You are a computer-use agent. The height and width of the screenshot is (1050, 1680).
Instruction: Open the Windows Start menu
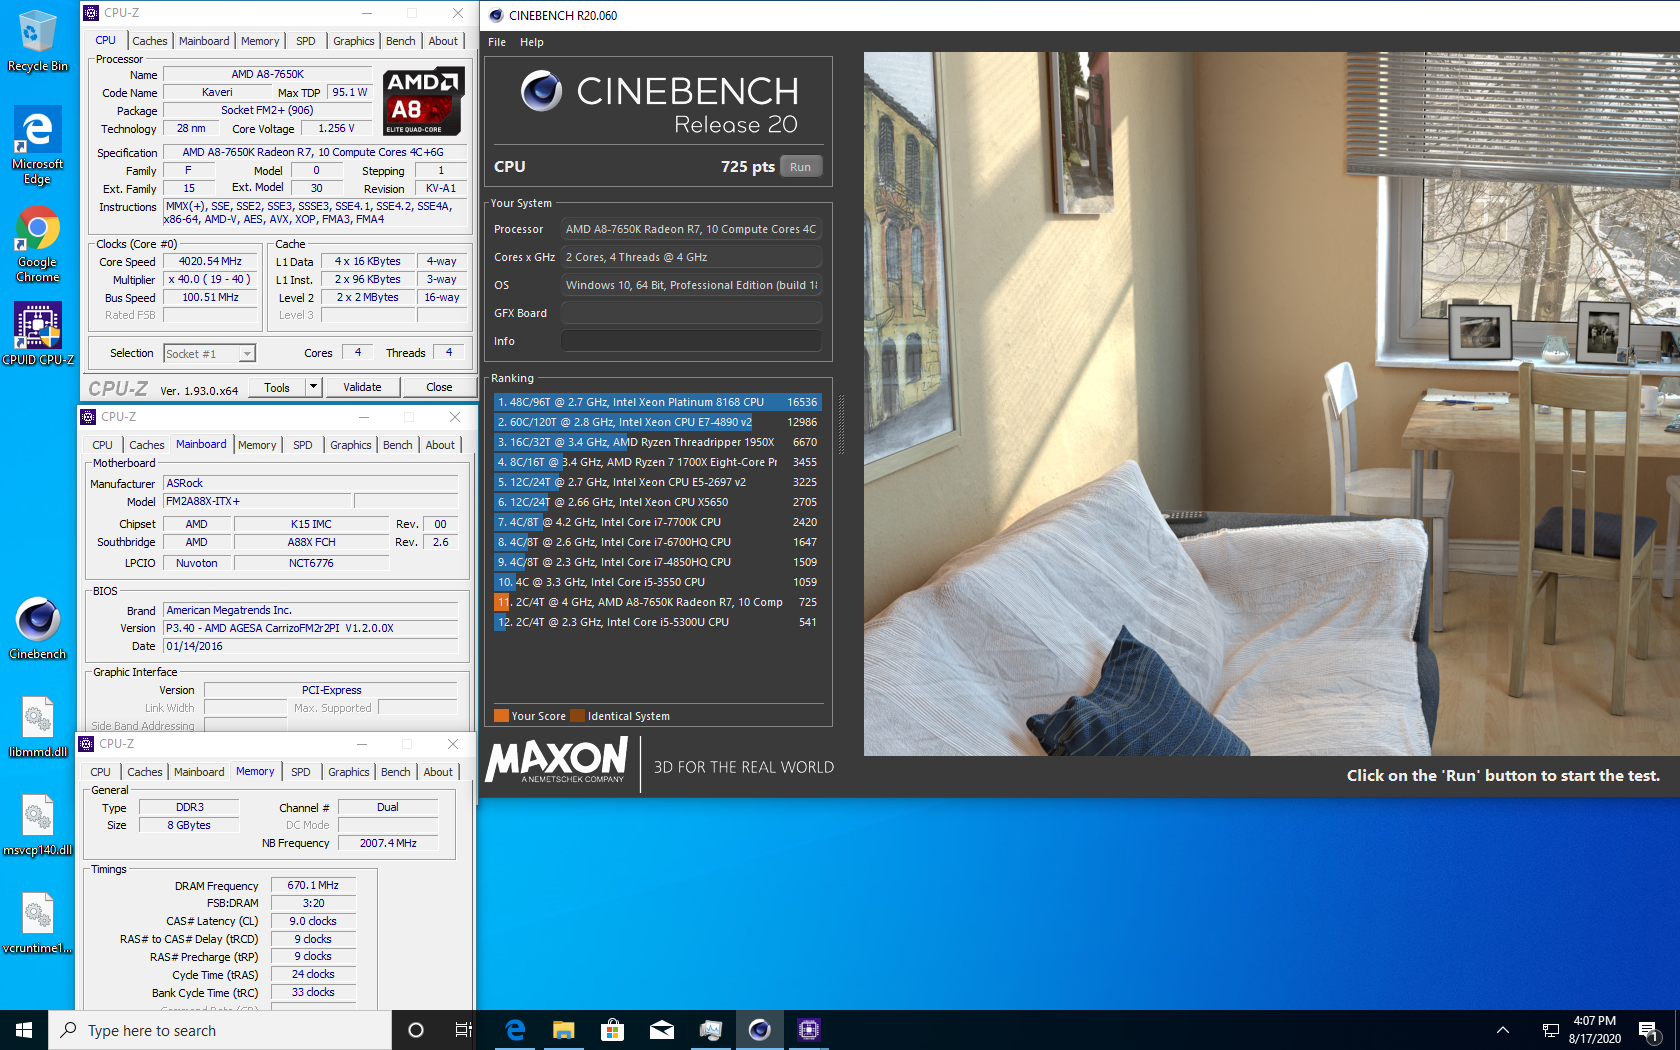[24, 1030]
